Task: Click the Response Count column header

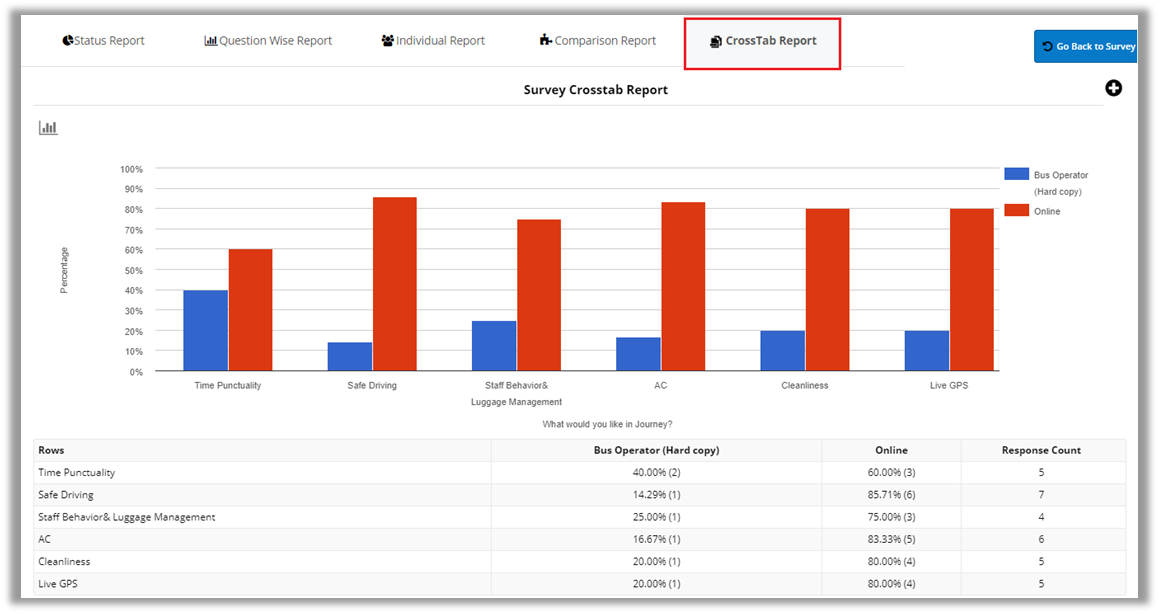Action: tap(1042, 450)
